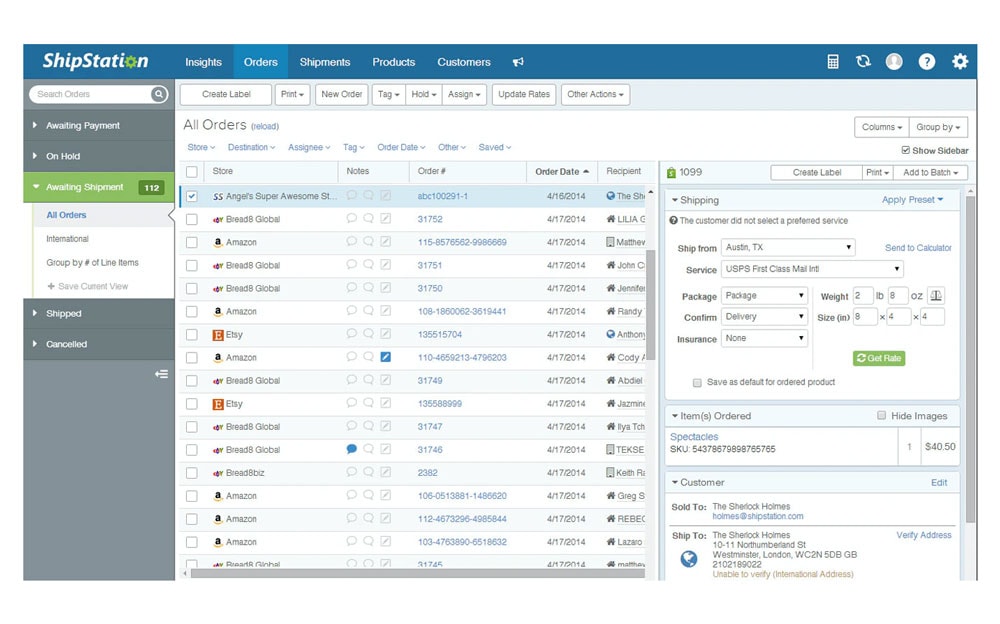
Task: Toggle the Show Sidebar checkbox
Action: pyautogui.click(x=906, y=150)
